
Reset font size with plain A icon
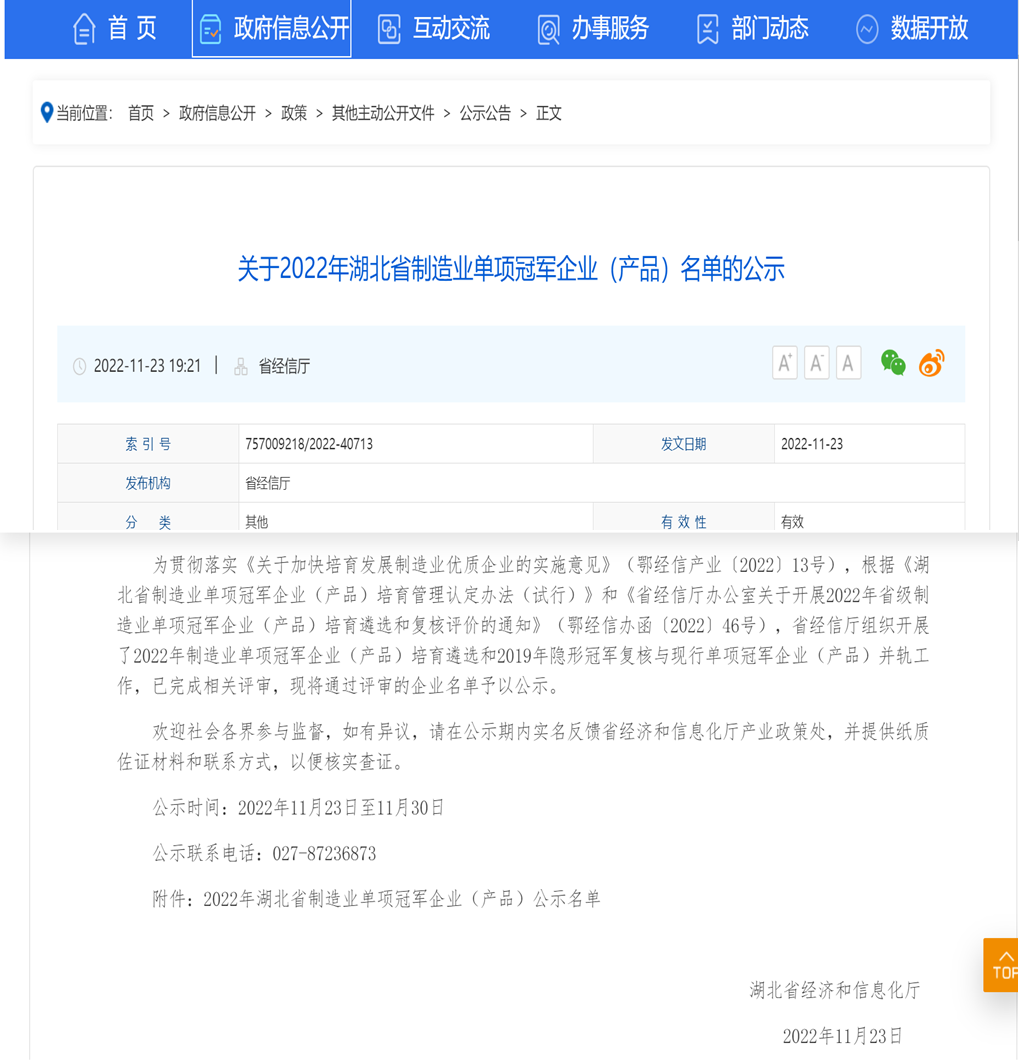tap(848, 363)
